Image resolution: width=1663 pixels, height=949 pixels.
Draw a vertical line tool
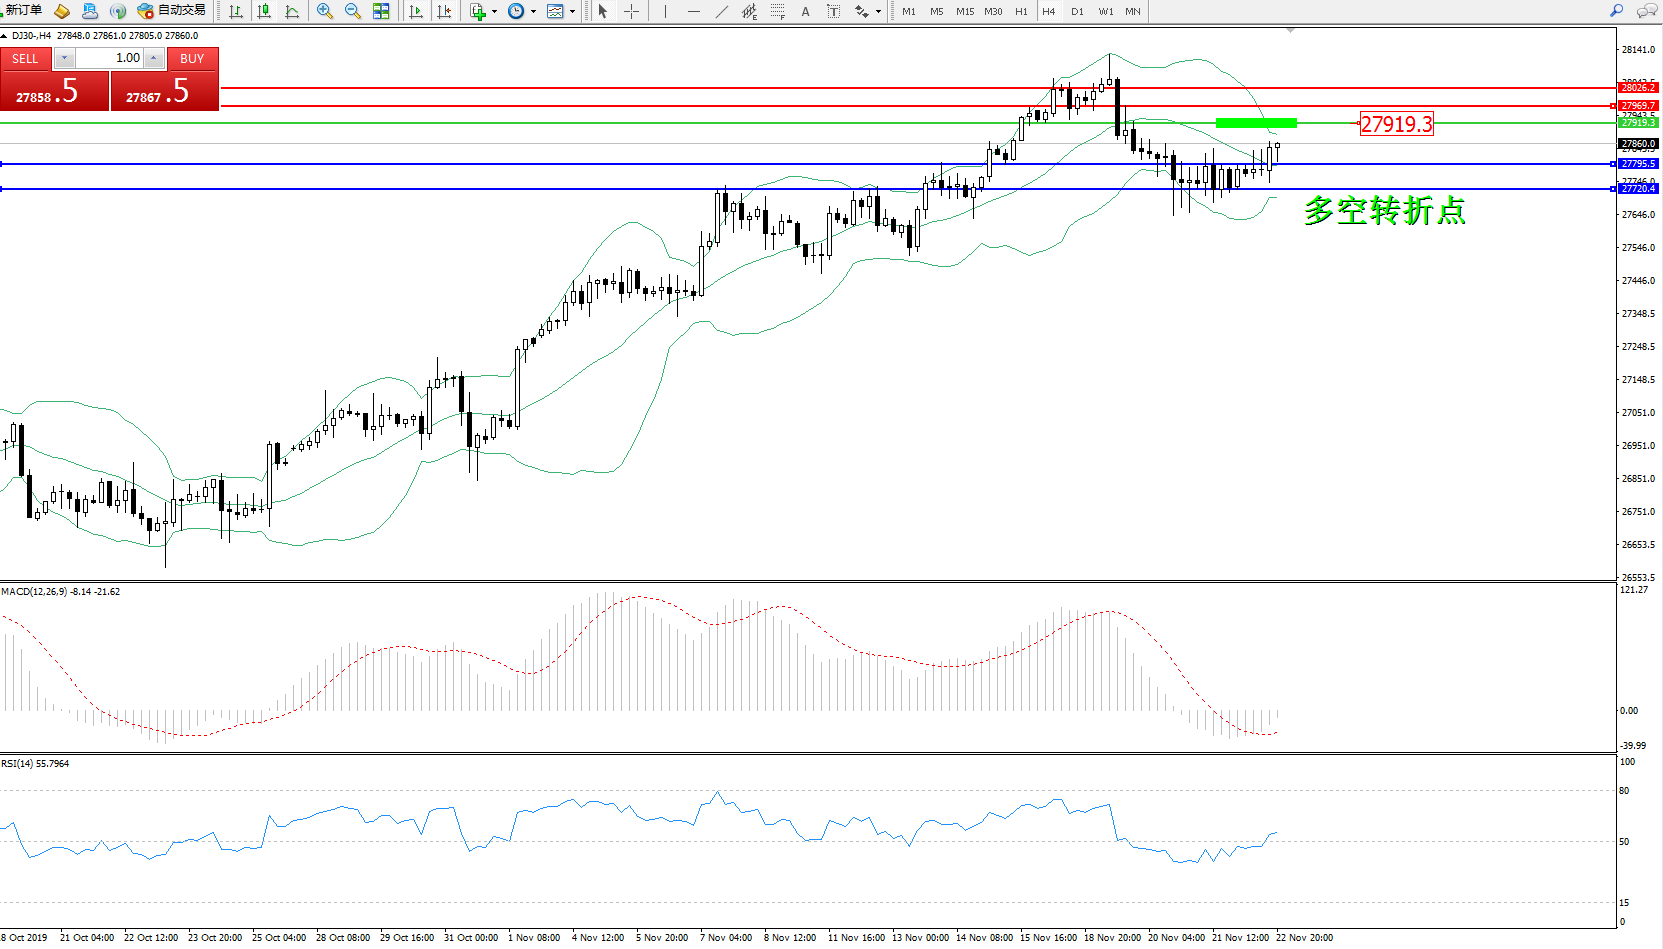point(665,11)
